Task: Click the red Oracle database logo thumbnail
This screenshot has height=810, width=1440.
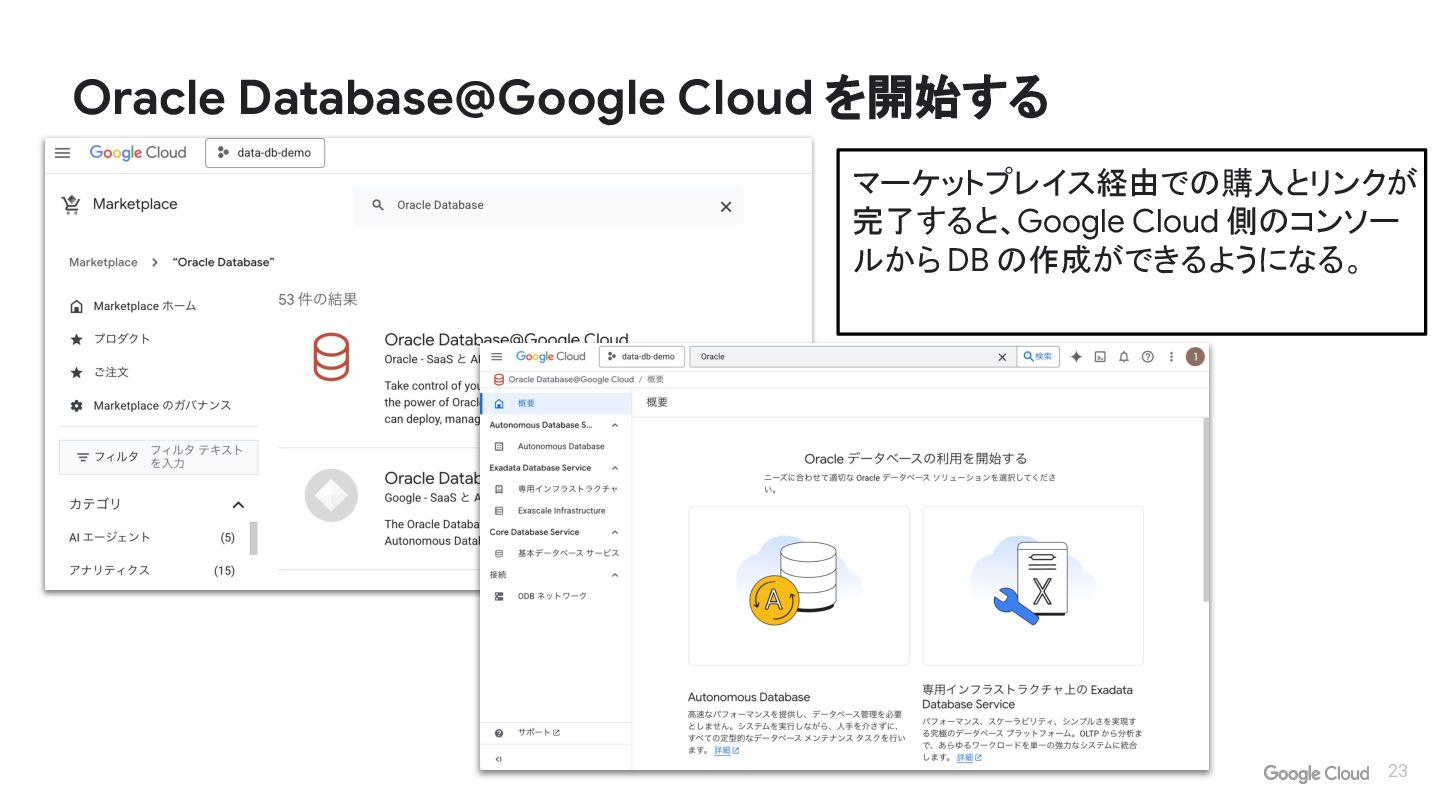Action: click(x=331, y=357)
